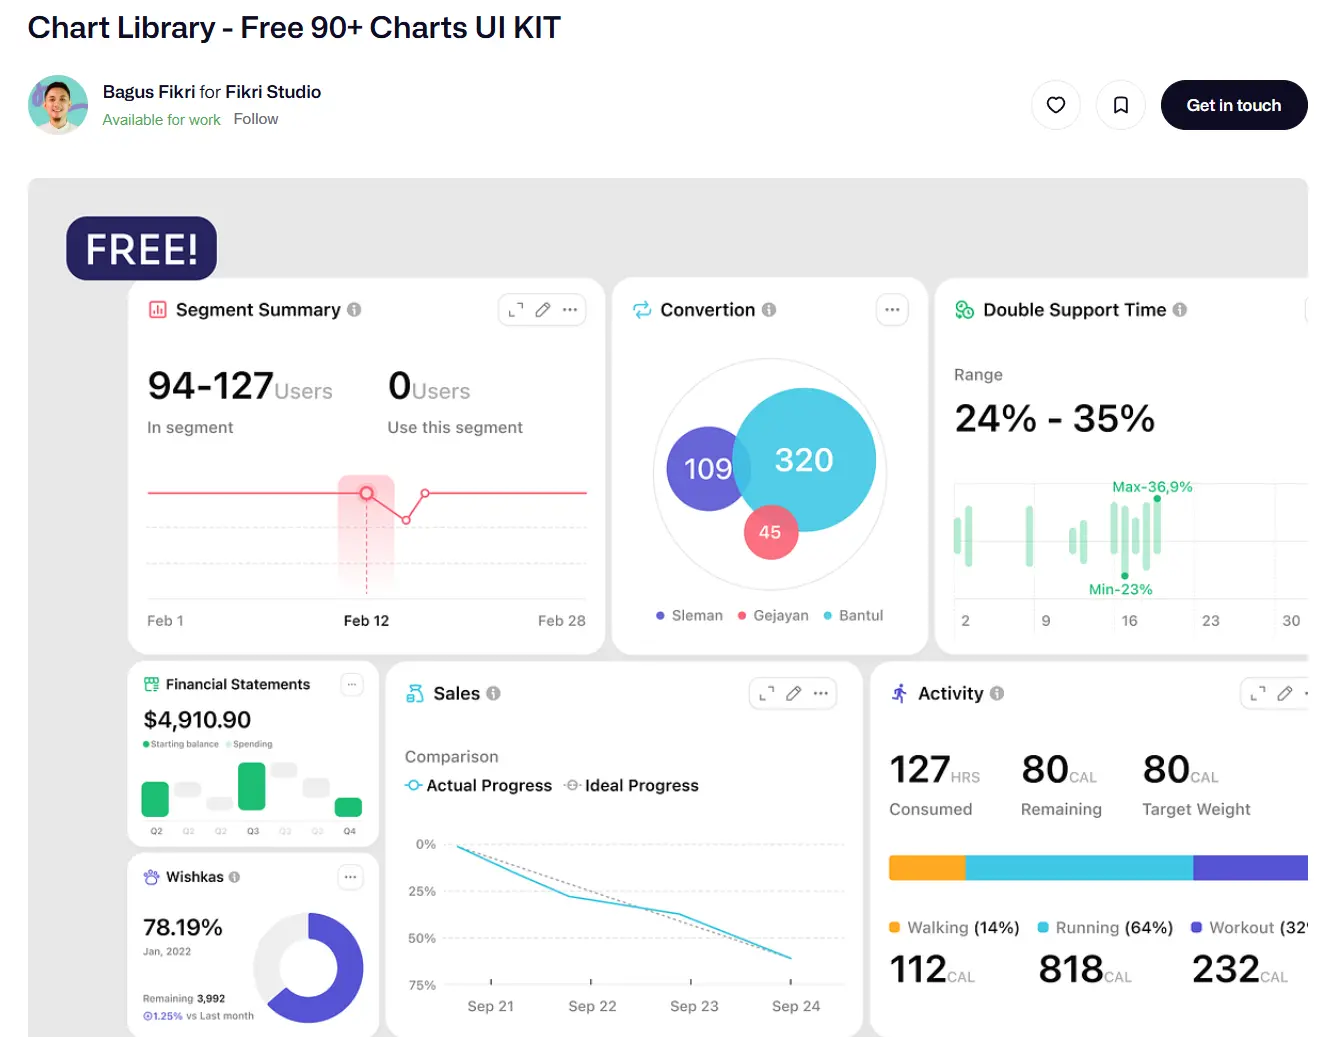
Task: Open Segment Summary more options menu
Action: 570,310
